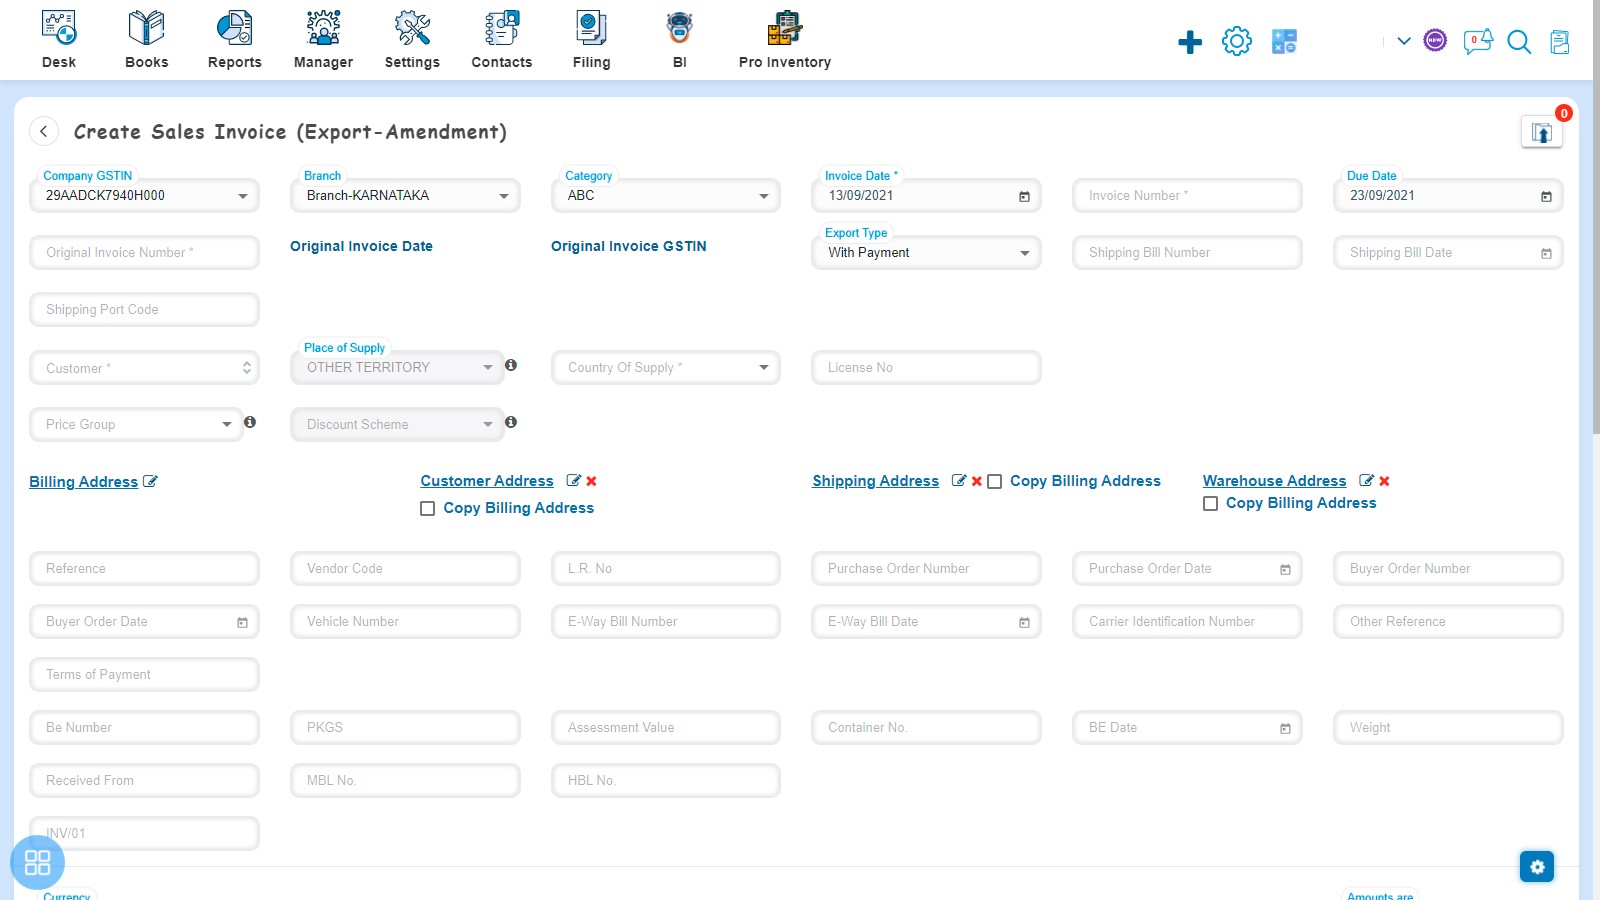Viewport: 1600px width, 900px height.
Task: Open the grid apps launcher button
Action: 37,862
